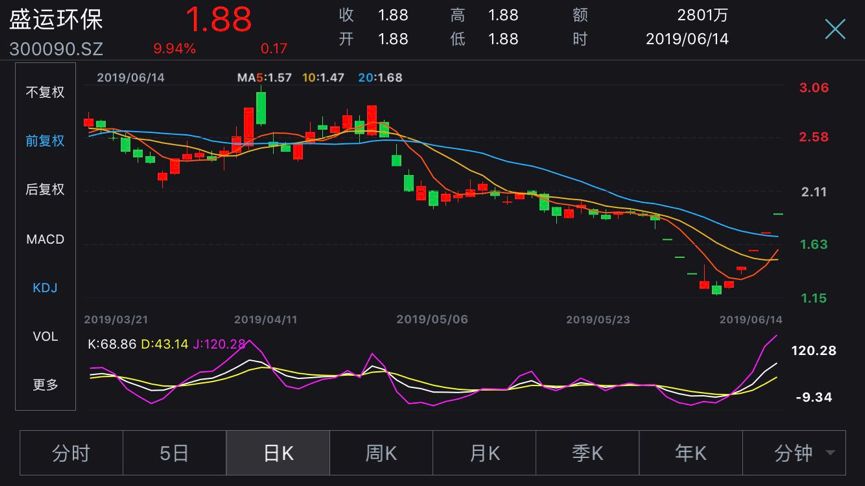Click the 9.94% change percentage

(174, 49)
